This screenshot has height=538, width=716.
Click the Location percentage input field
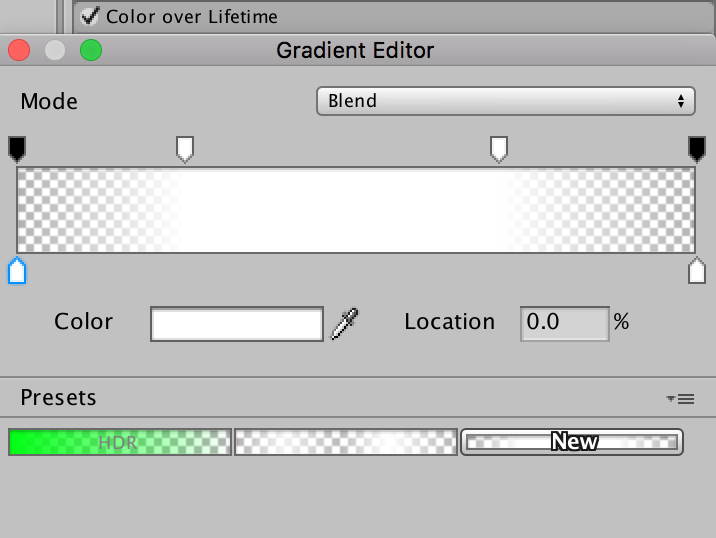click(x=564, y=323)
